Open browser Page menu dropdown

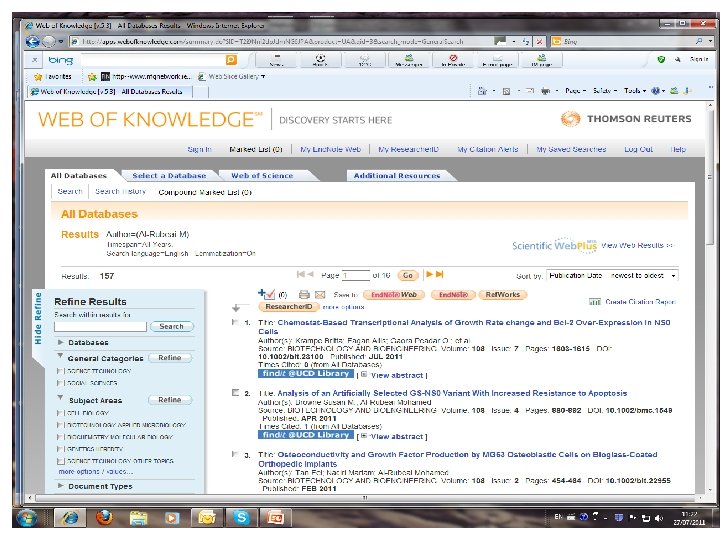coord(575,90)
